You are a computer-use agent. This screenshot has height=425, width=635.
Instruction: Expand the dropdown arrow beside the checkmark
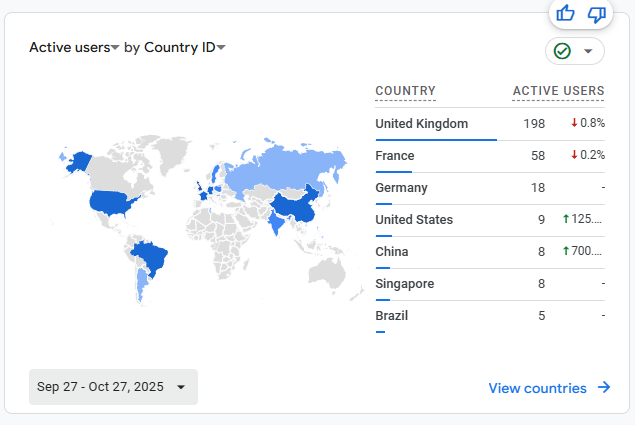[588, 51]
